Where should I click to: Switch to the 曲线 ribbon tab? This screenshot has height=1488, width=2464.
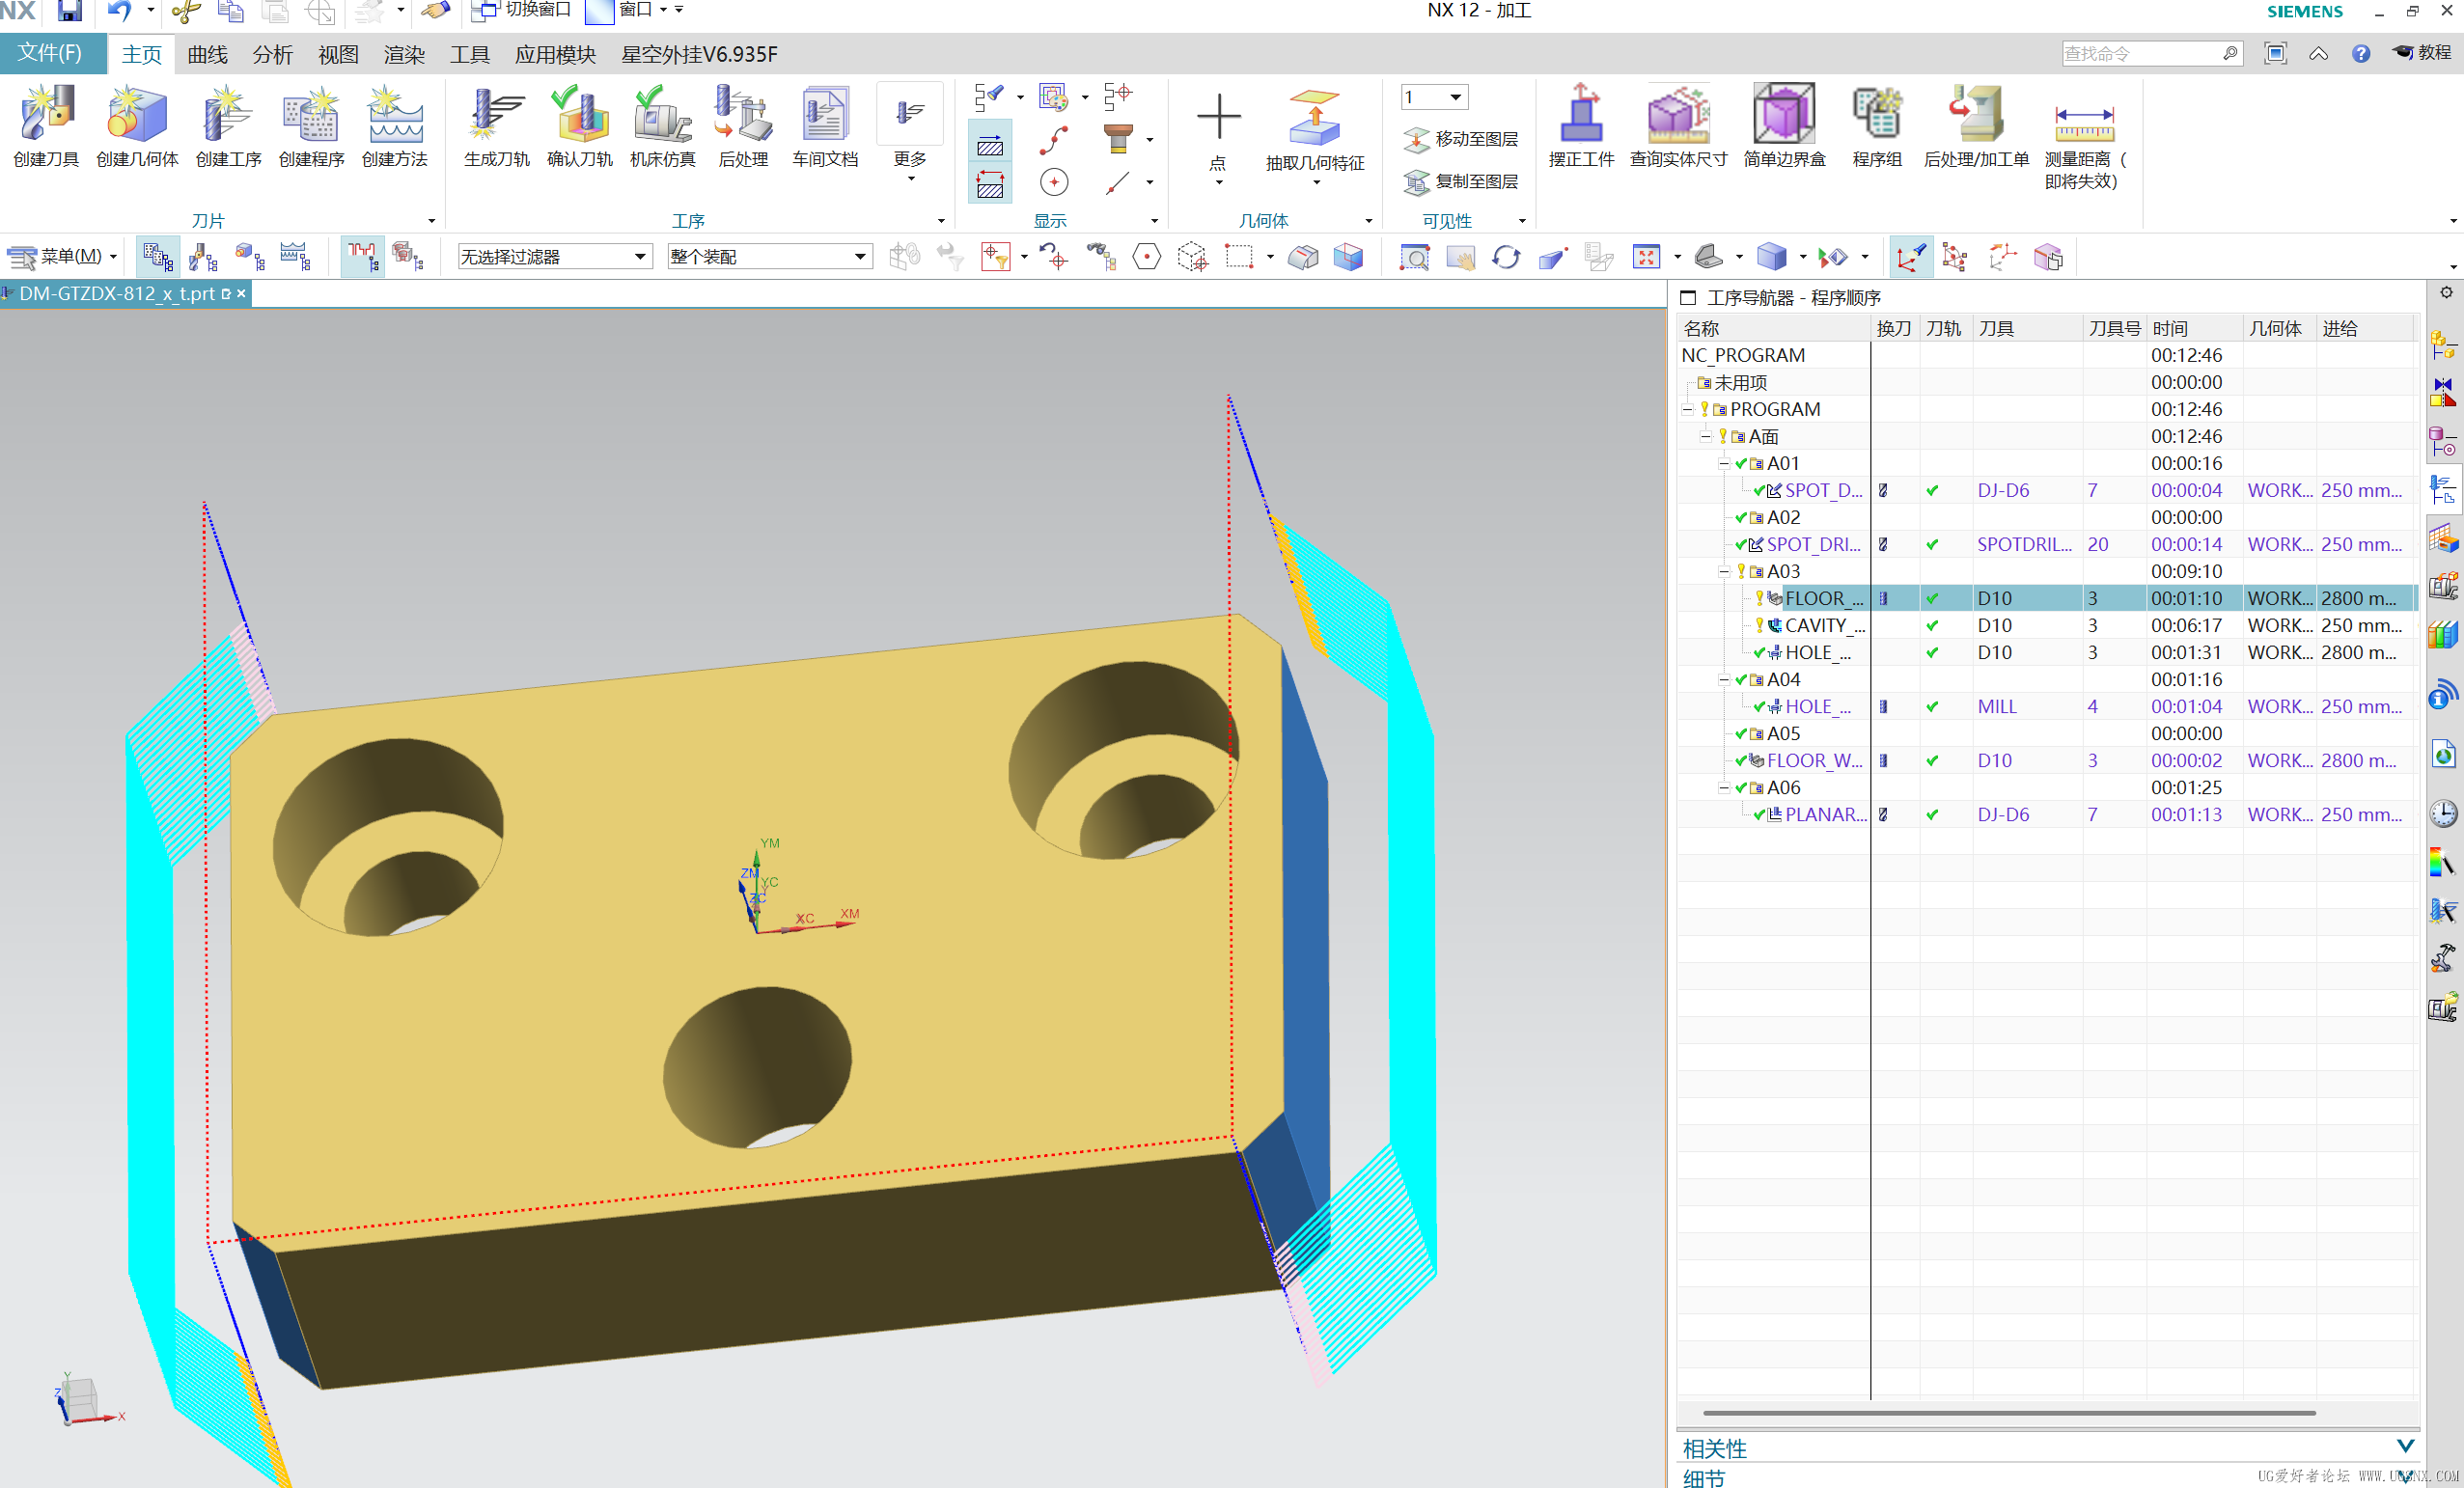click(207, 55)
